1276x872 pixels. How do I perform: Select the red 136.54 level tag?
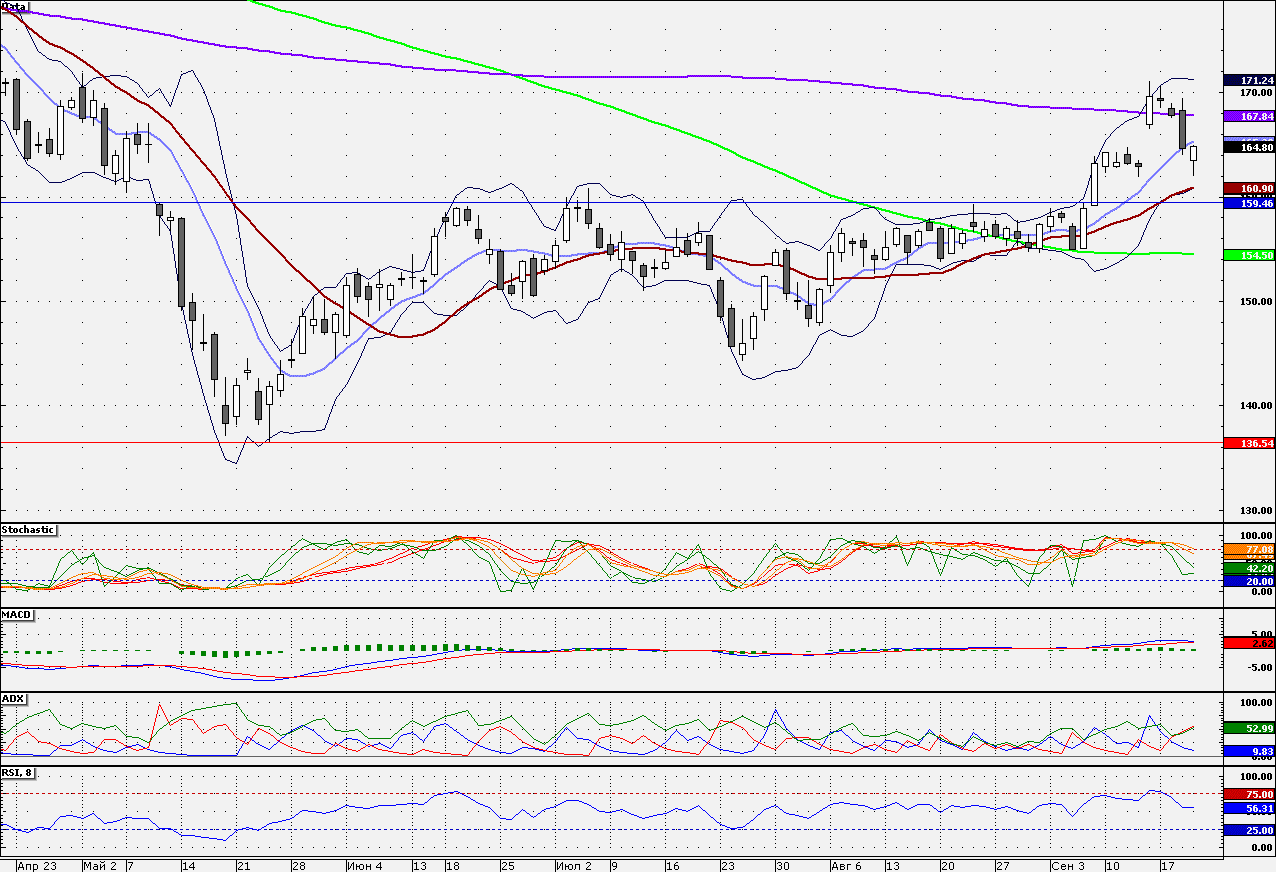pos(1249,442)
